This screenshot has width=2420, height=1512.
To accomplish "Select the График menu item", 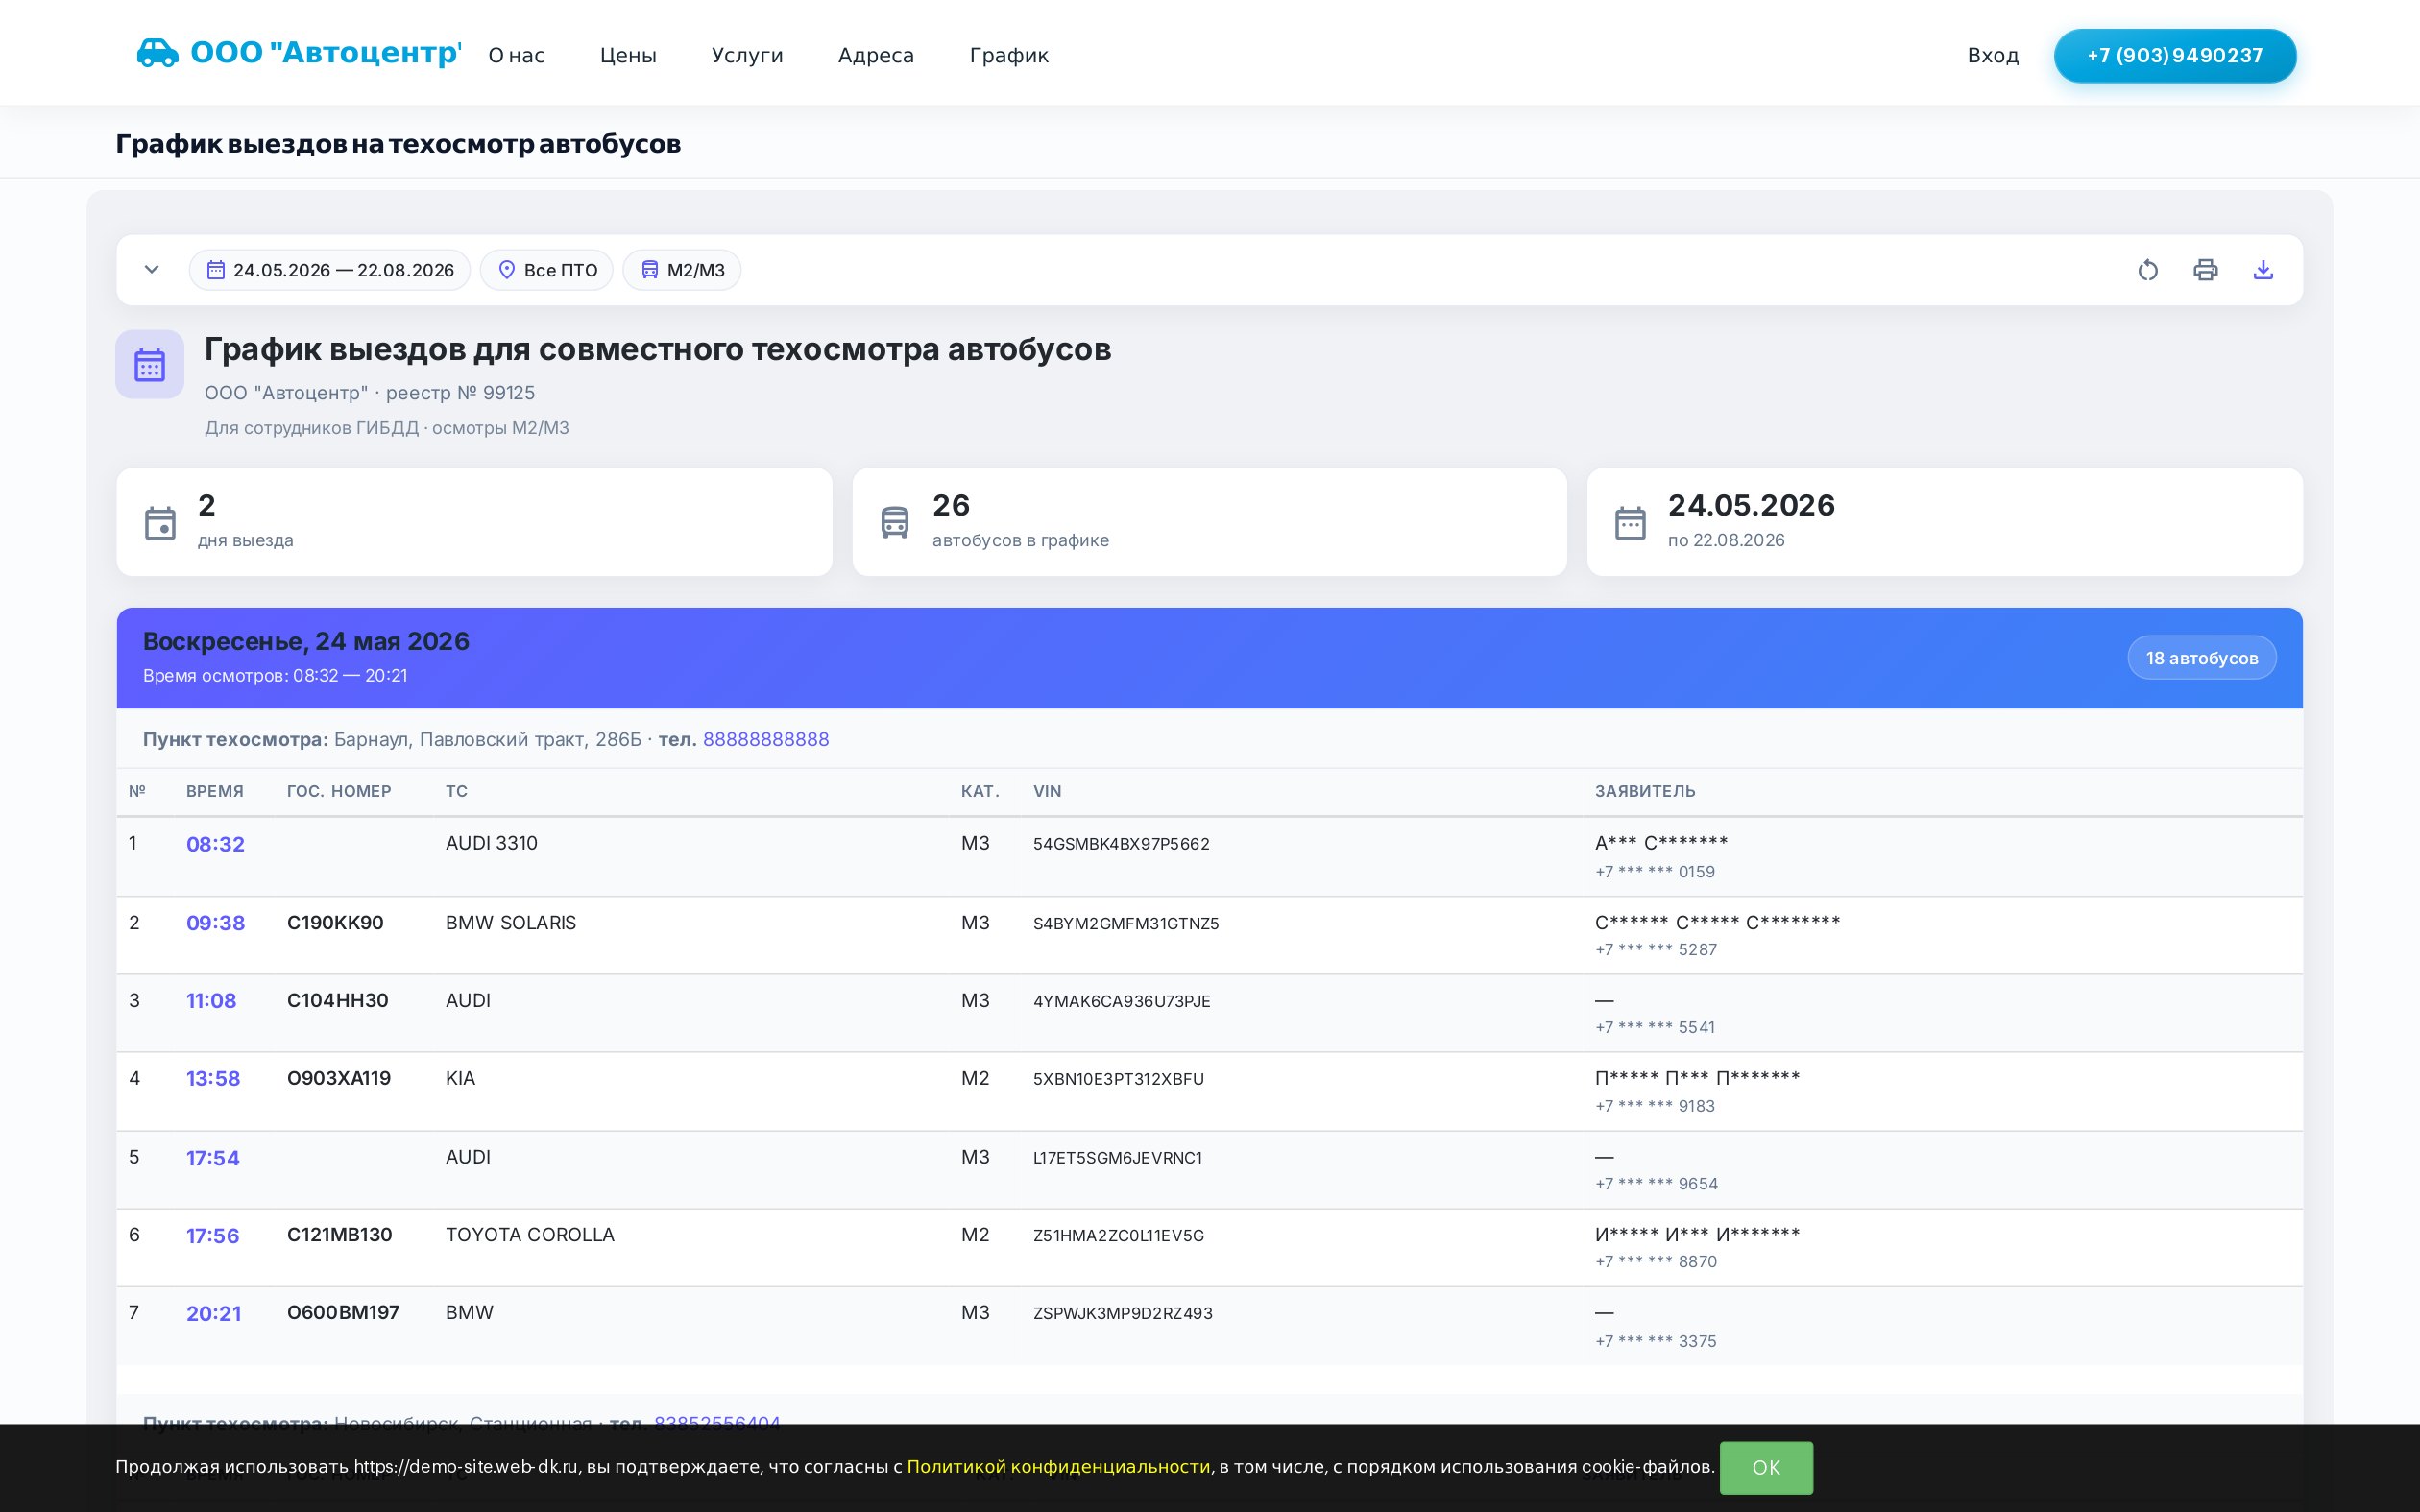I will (x=1009, y=55).
